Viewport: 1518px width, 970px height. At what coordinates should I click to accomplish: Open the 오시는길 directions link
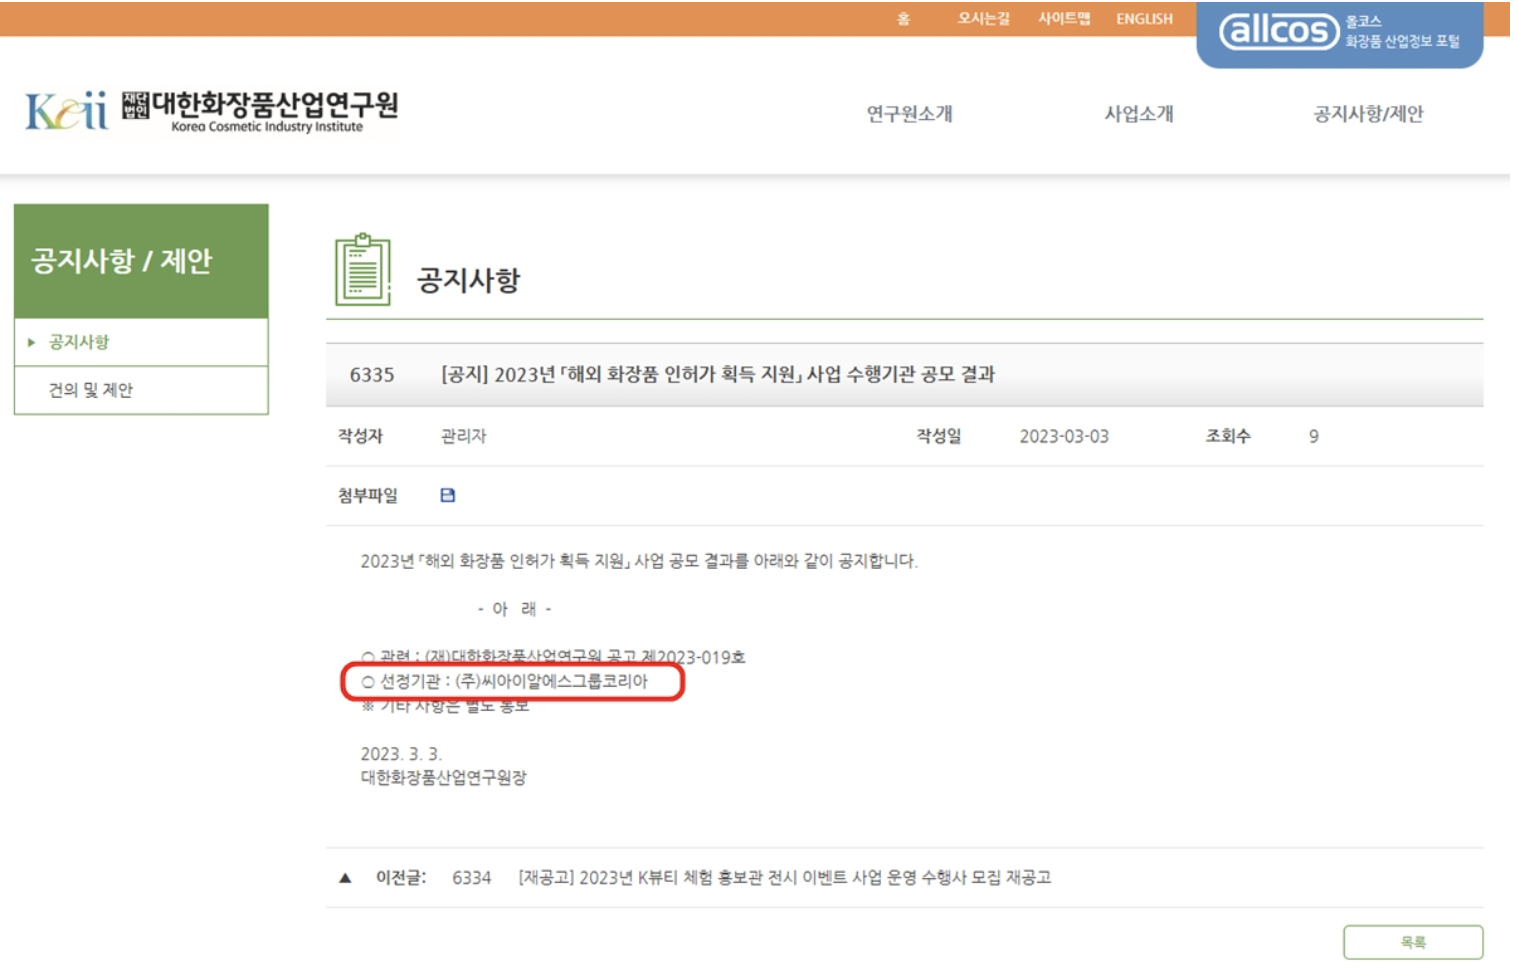coord(983,19)
